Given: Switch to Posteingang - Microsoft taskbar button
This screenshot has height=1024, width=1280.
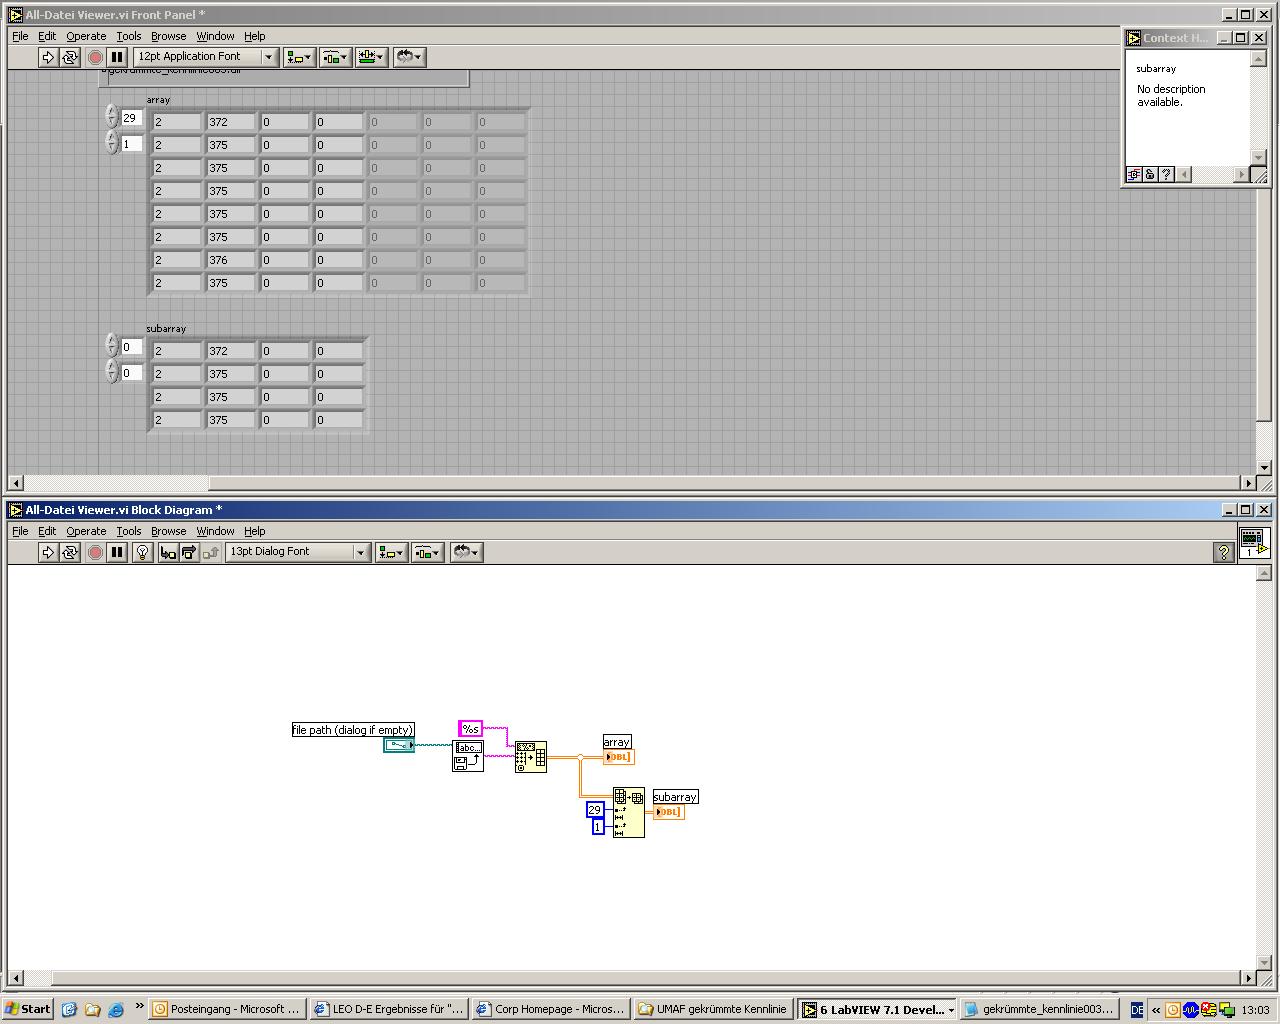Looking at the screenshot, I should click(227, 1009).
